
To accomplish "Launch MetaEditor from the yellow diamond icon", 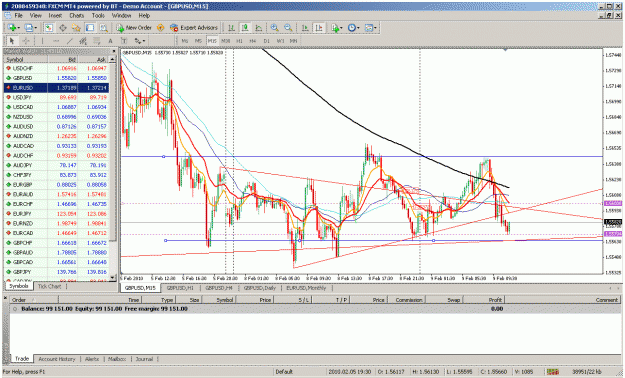I will tap(160, 28).
